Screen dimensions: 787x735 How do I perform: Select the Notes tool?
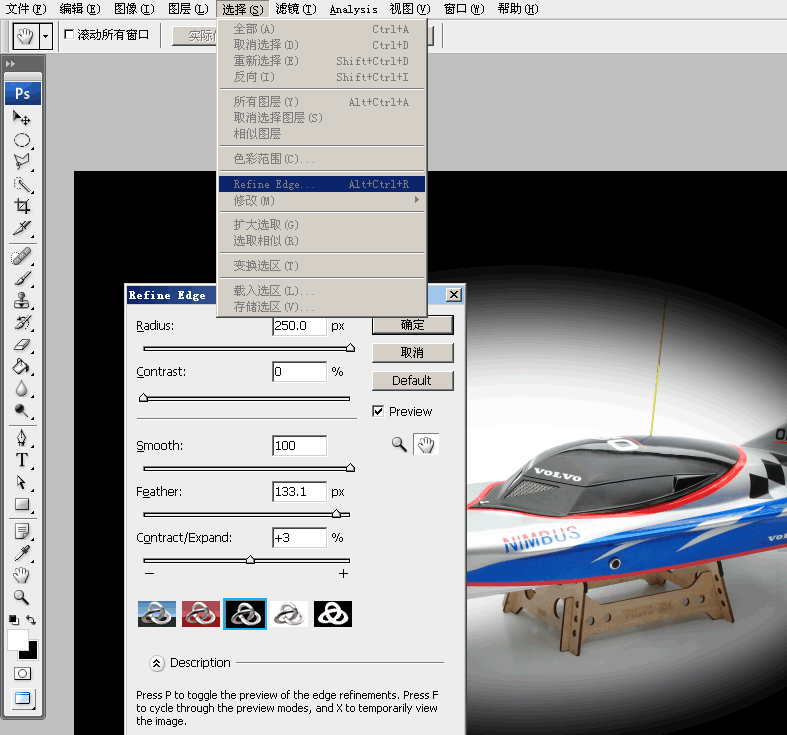[21, 531]
